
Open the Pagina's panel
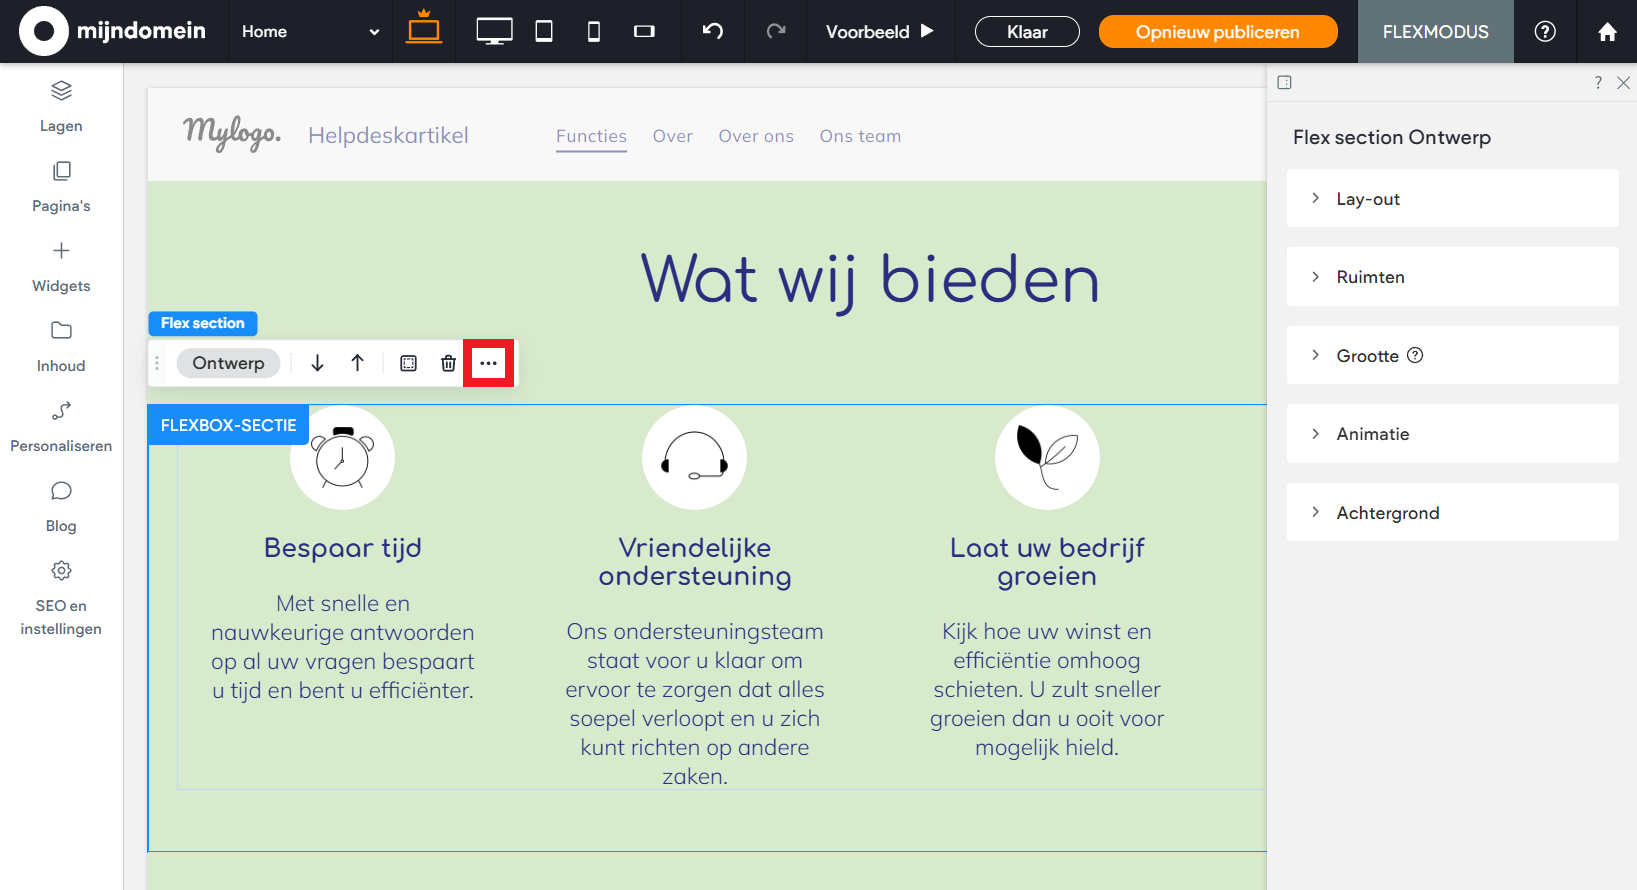tap(61, 186)
